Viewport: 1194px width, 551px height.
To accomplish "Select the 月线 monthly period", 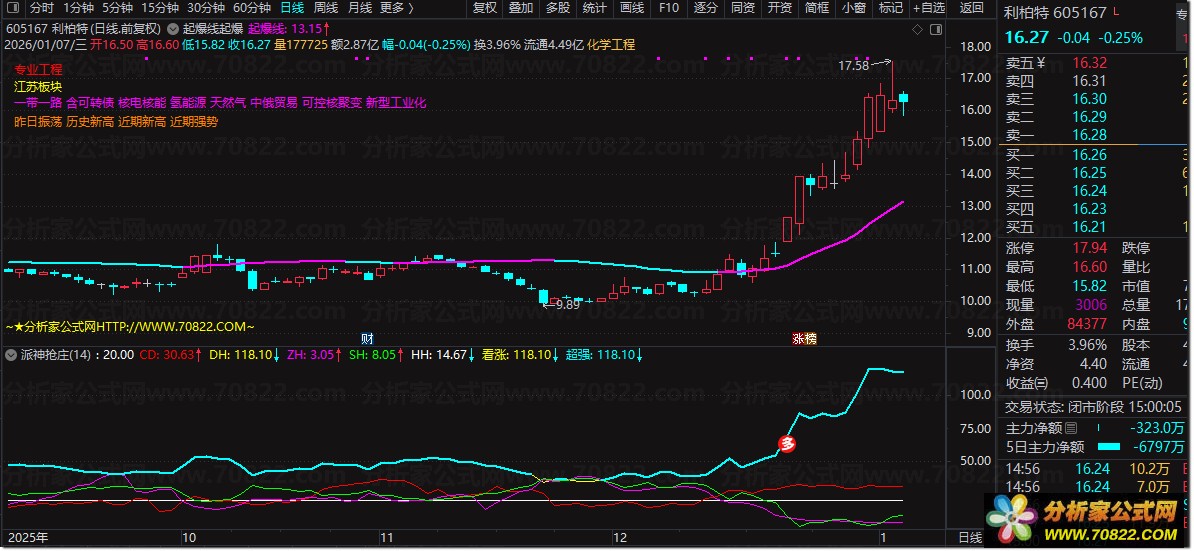I will pyautogui.click(x=359, y=8).
